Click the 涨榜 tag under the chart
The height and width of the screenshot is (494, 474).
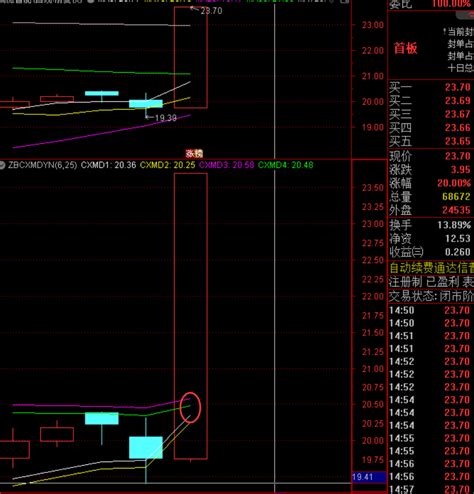click(x=194, y=154)
